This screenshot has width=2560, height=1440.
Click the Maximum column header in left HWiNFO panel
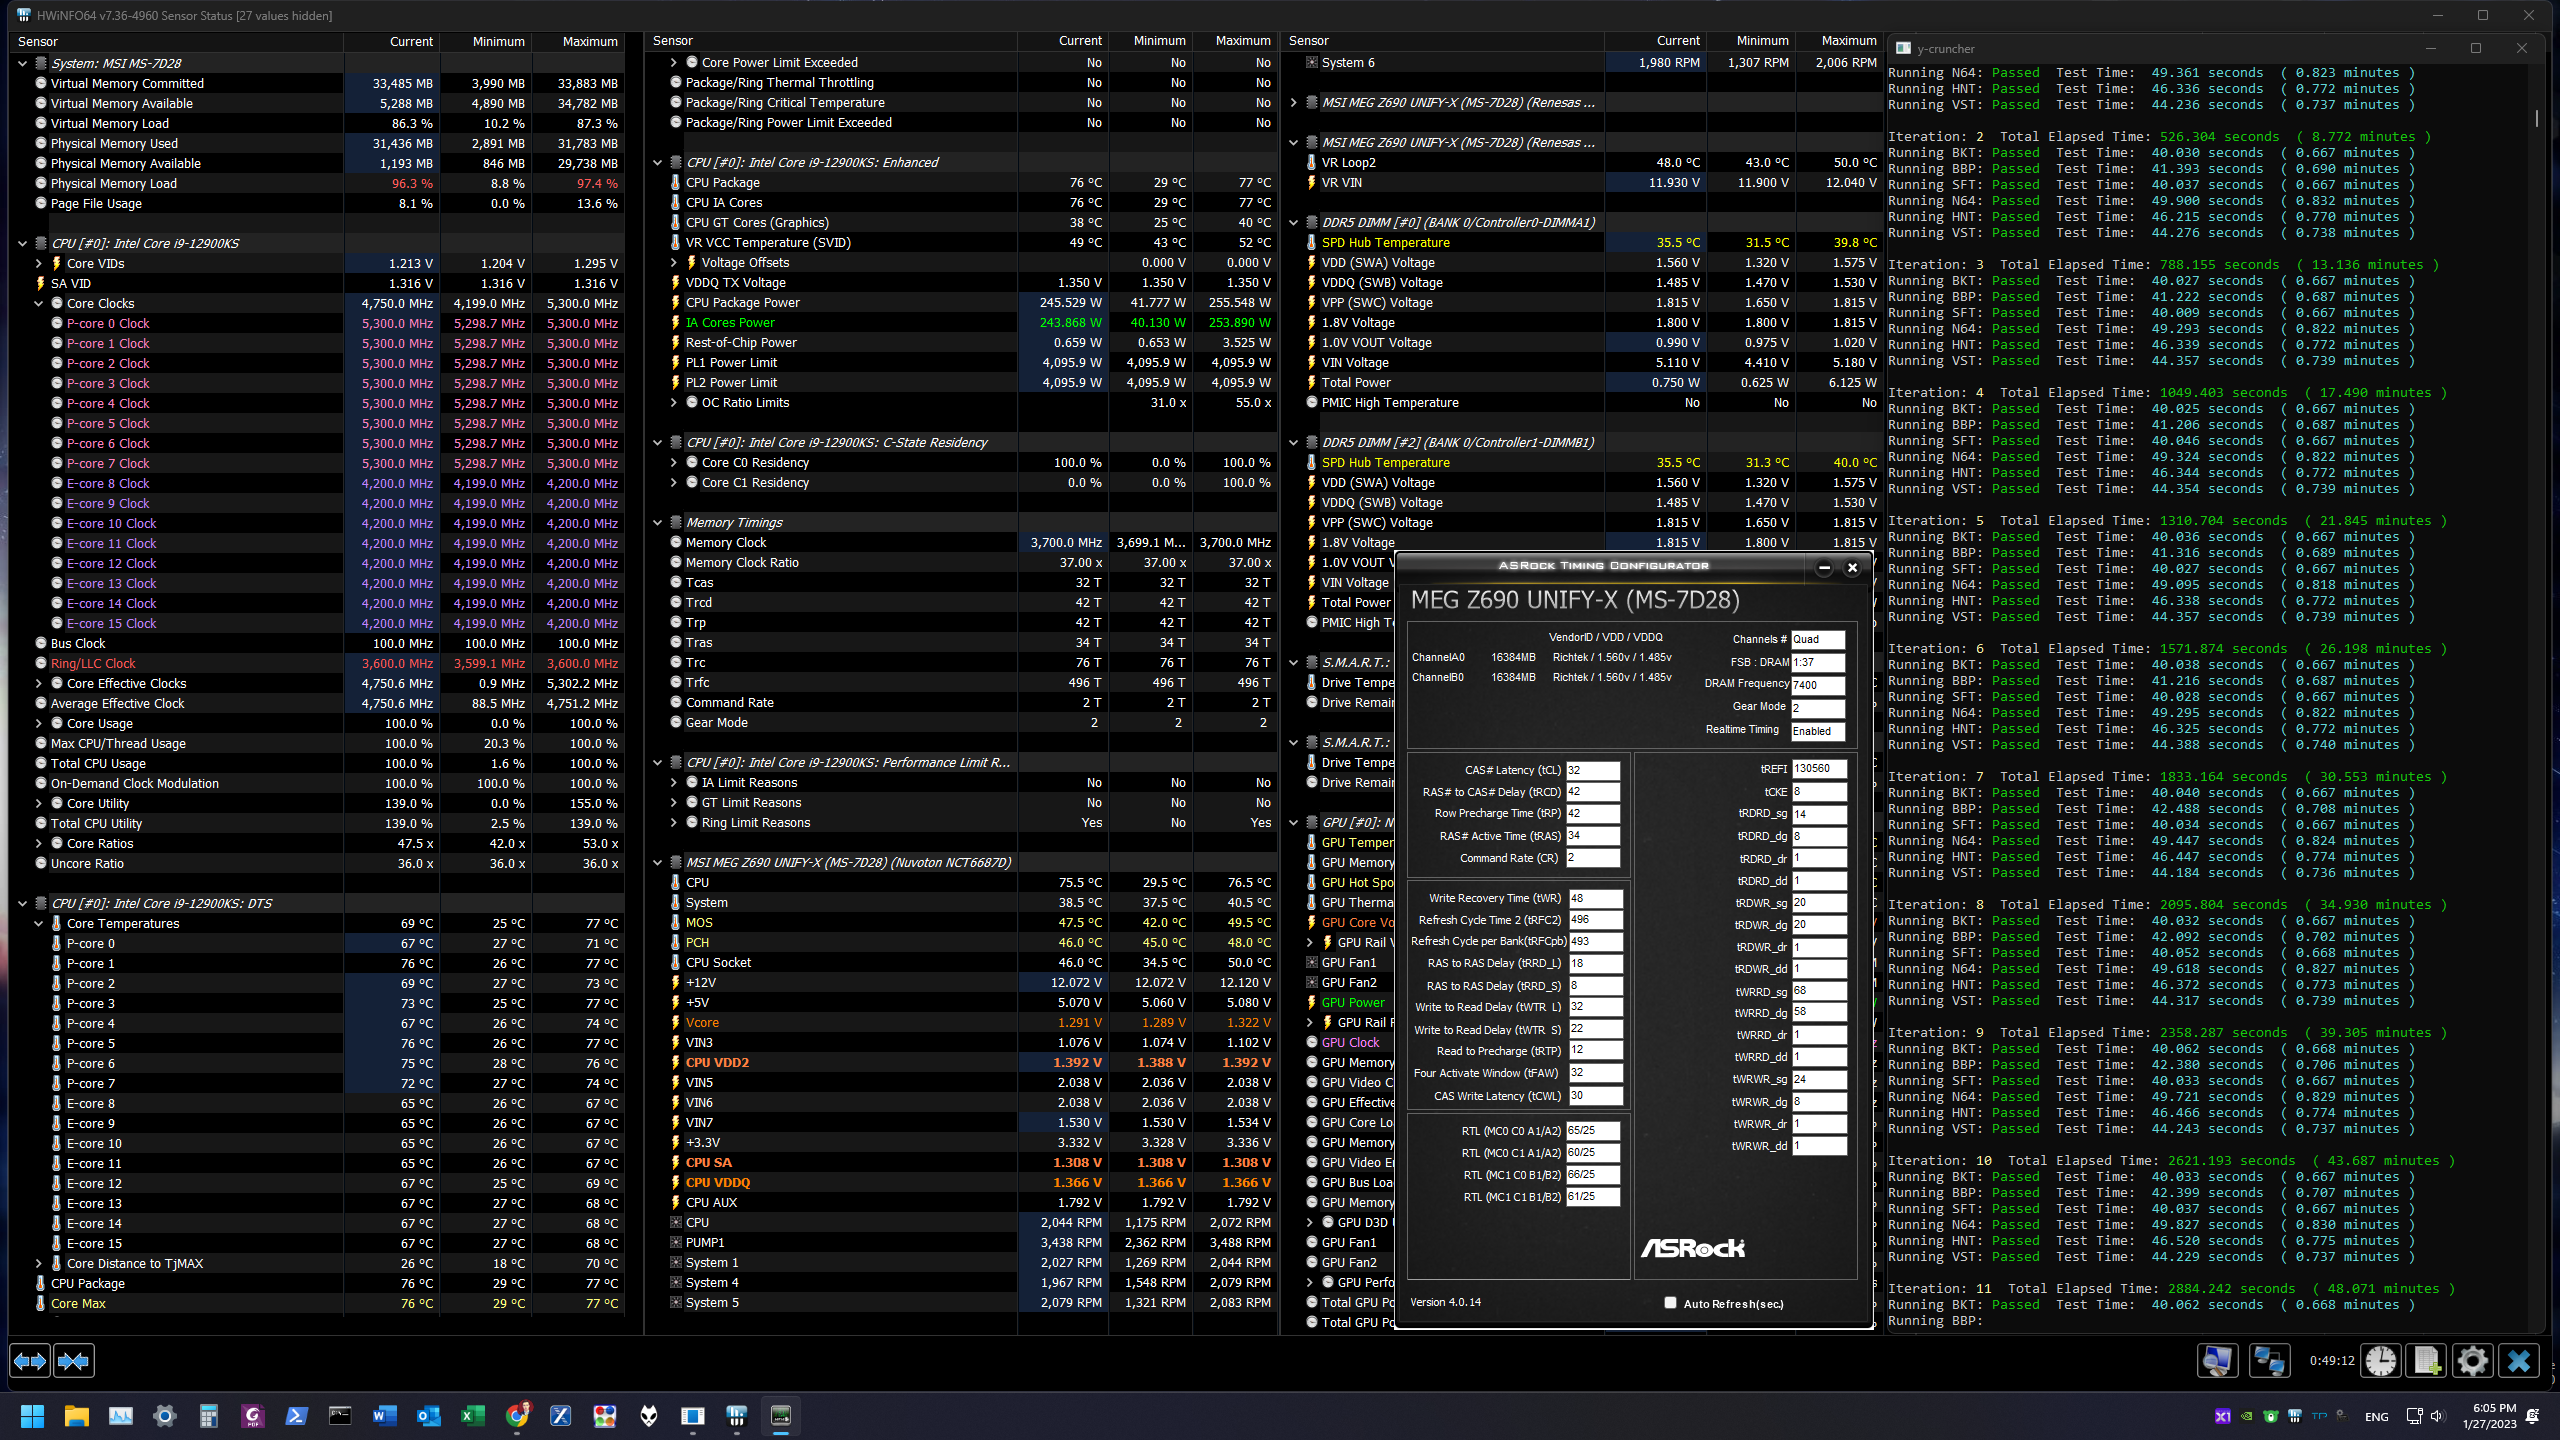point(580,42)
